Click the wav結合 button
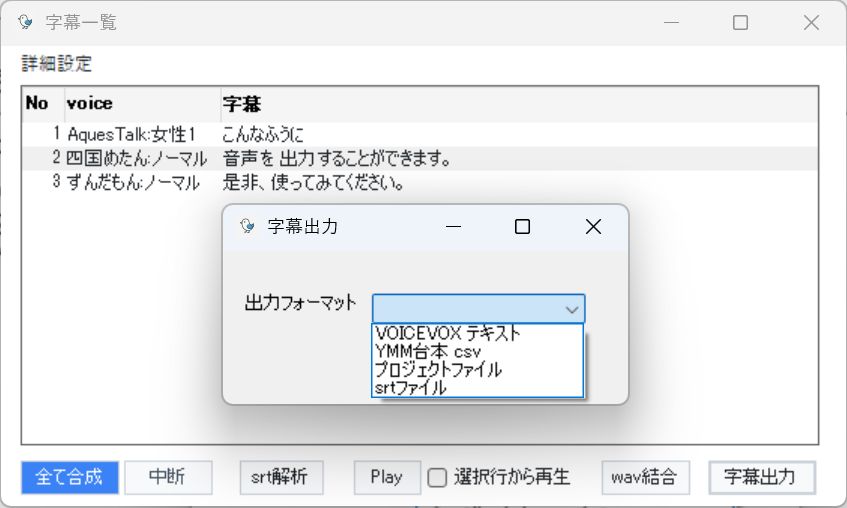The height and width of the screenshot is (508, 847). 646,477
